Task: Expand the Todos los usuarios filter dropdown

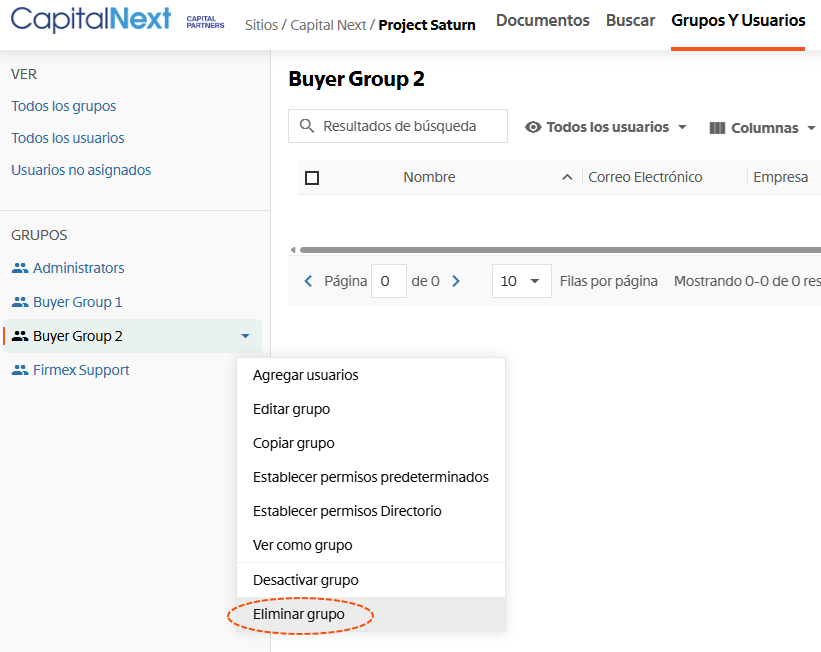Action: pyautogui.click(x=682, y=127)
